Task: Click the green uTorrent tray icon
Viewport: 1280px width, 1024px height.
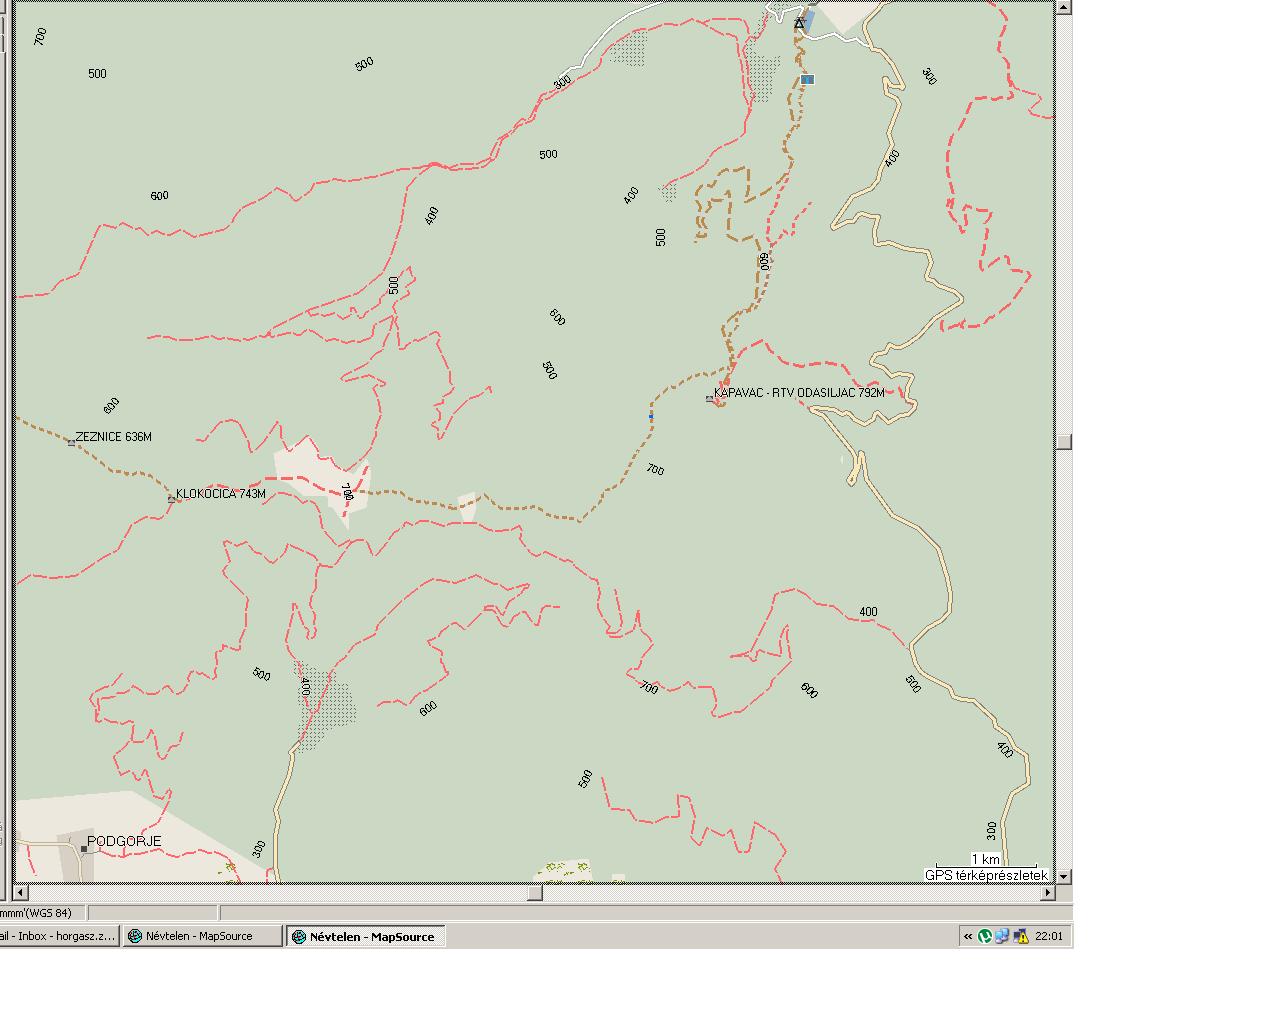Action: click(x=985, y=937)
